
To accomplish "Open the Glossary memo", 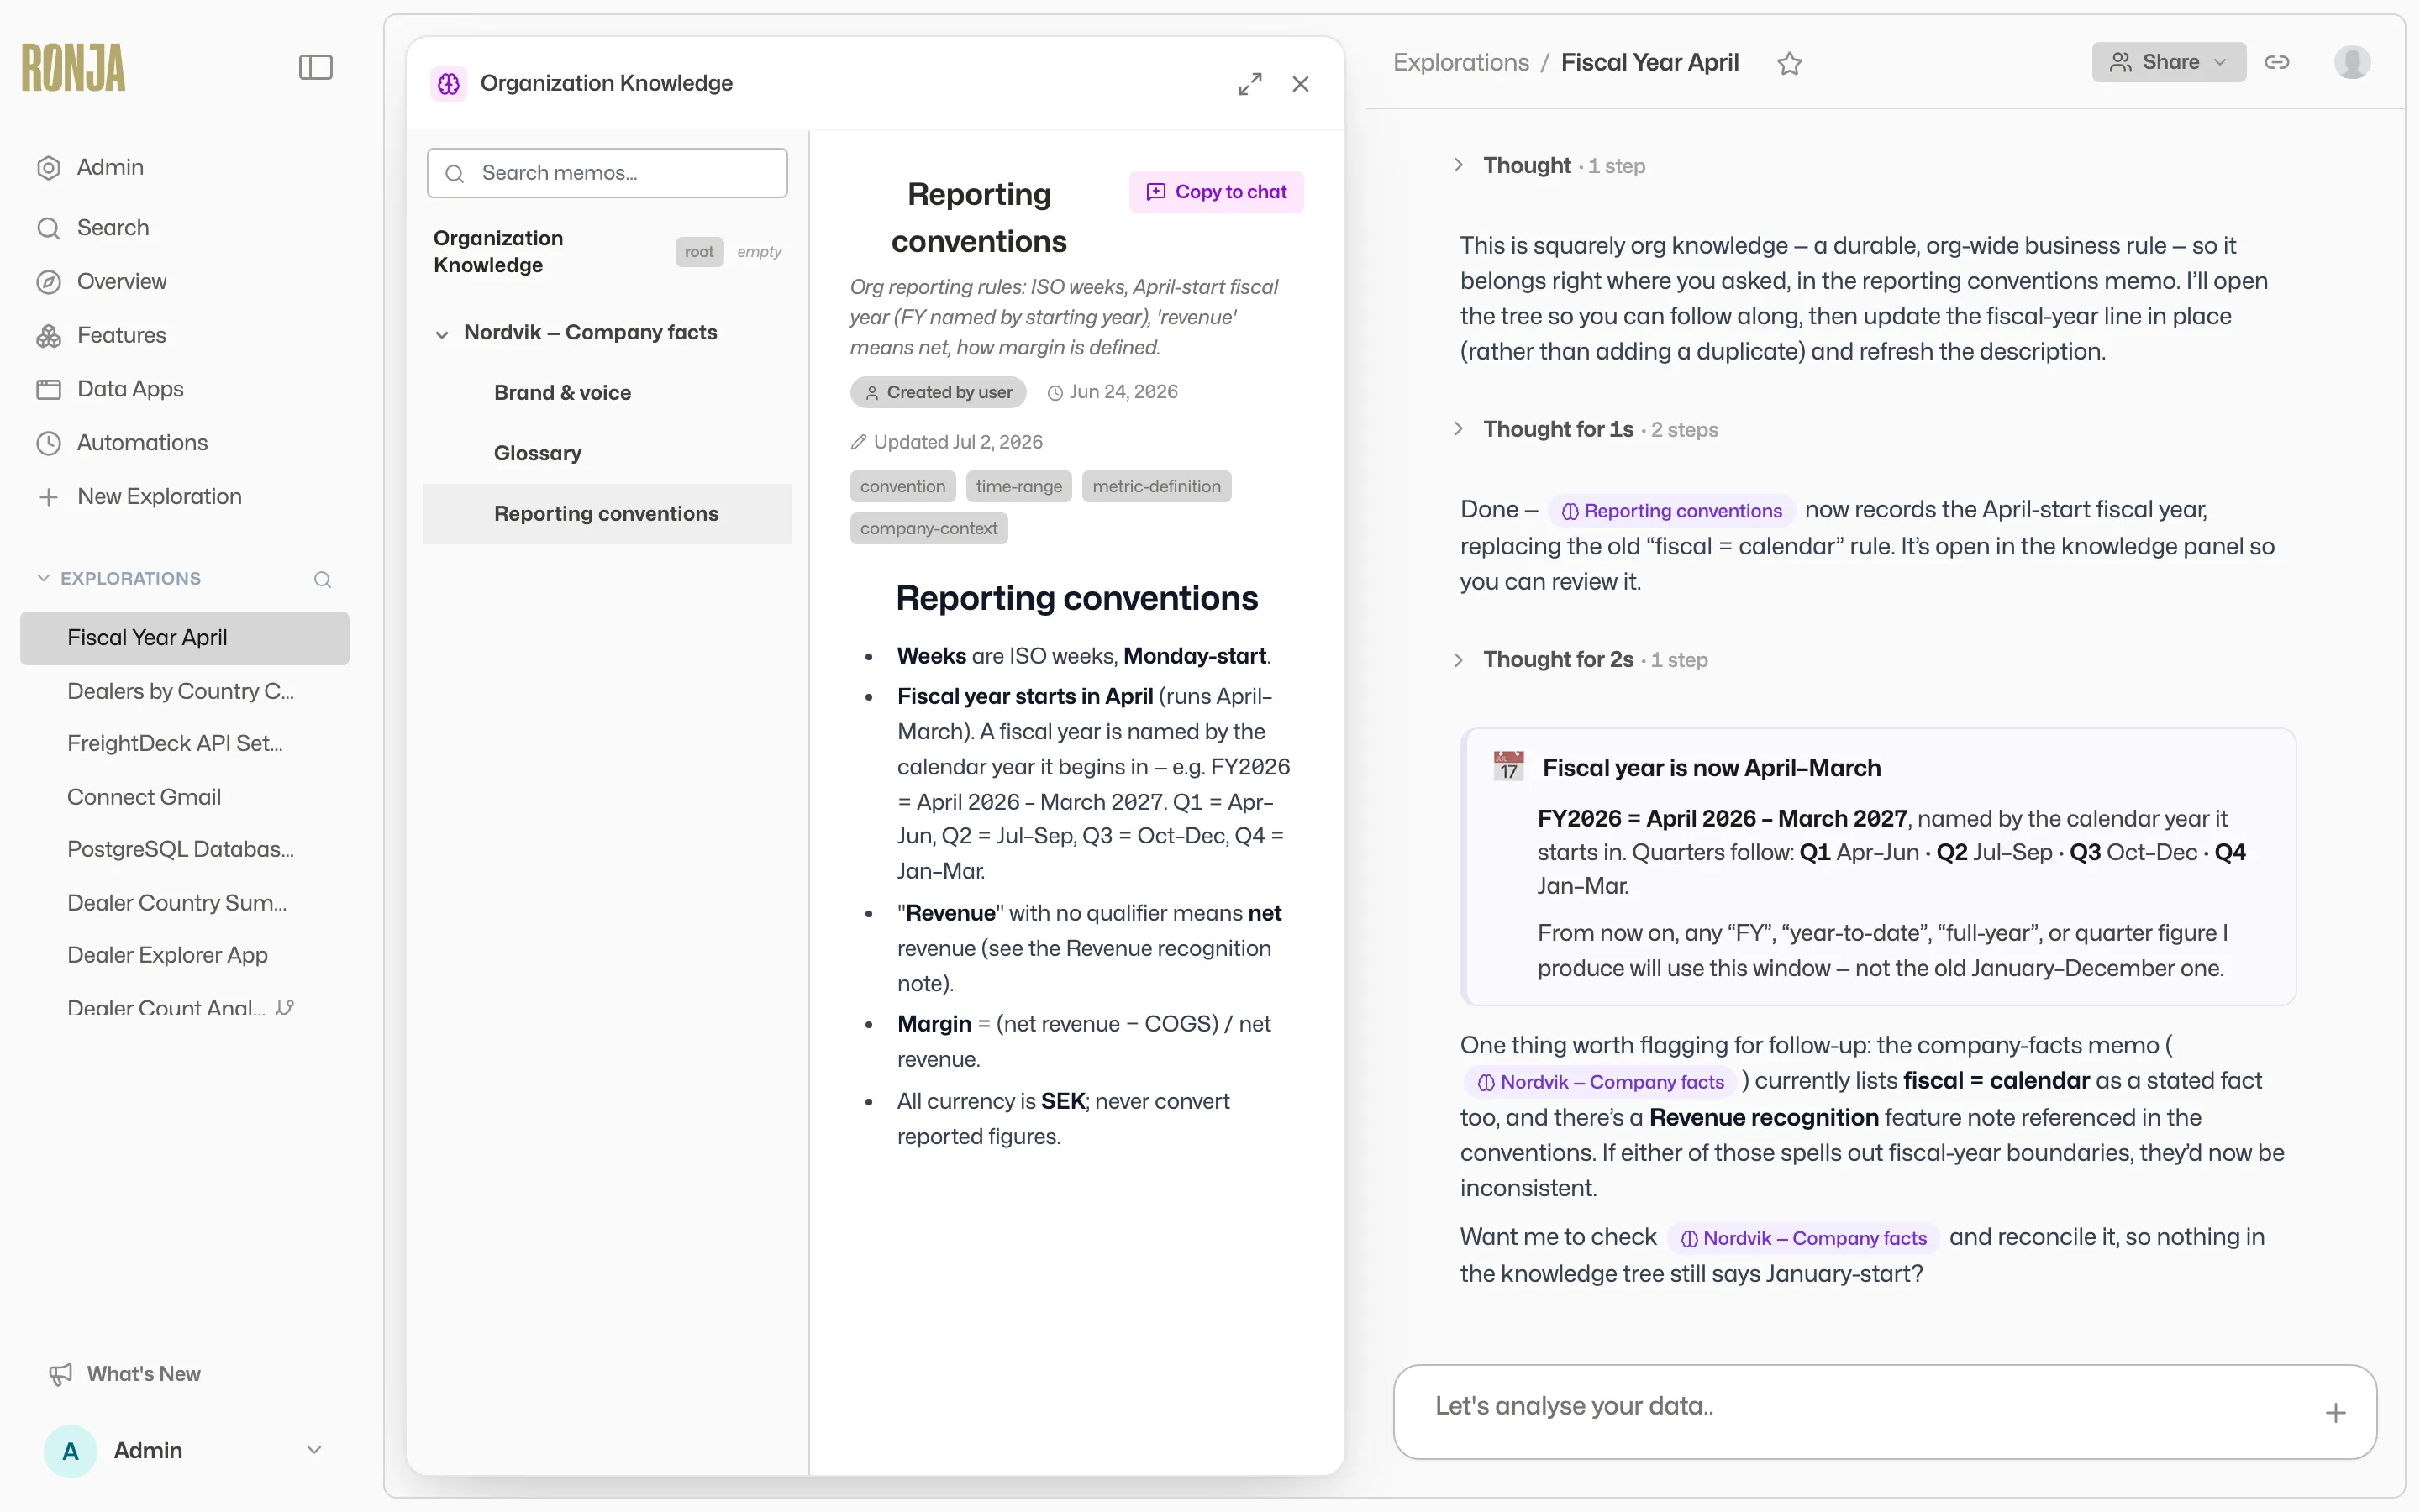I will 537,453.
